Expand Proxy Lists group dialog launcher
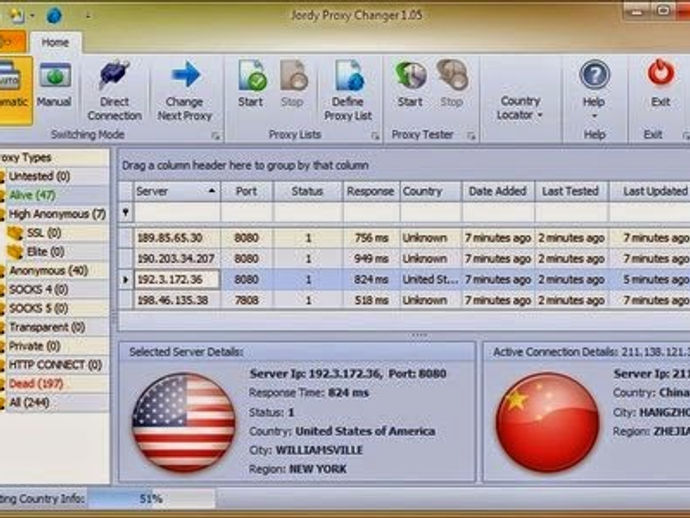This screenshot has height=518, width=690. pos(375,136)
